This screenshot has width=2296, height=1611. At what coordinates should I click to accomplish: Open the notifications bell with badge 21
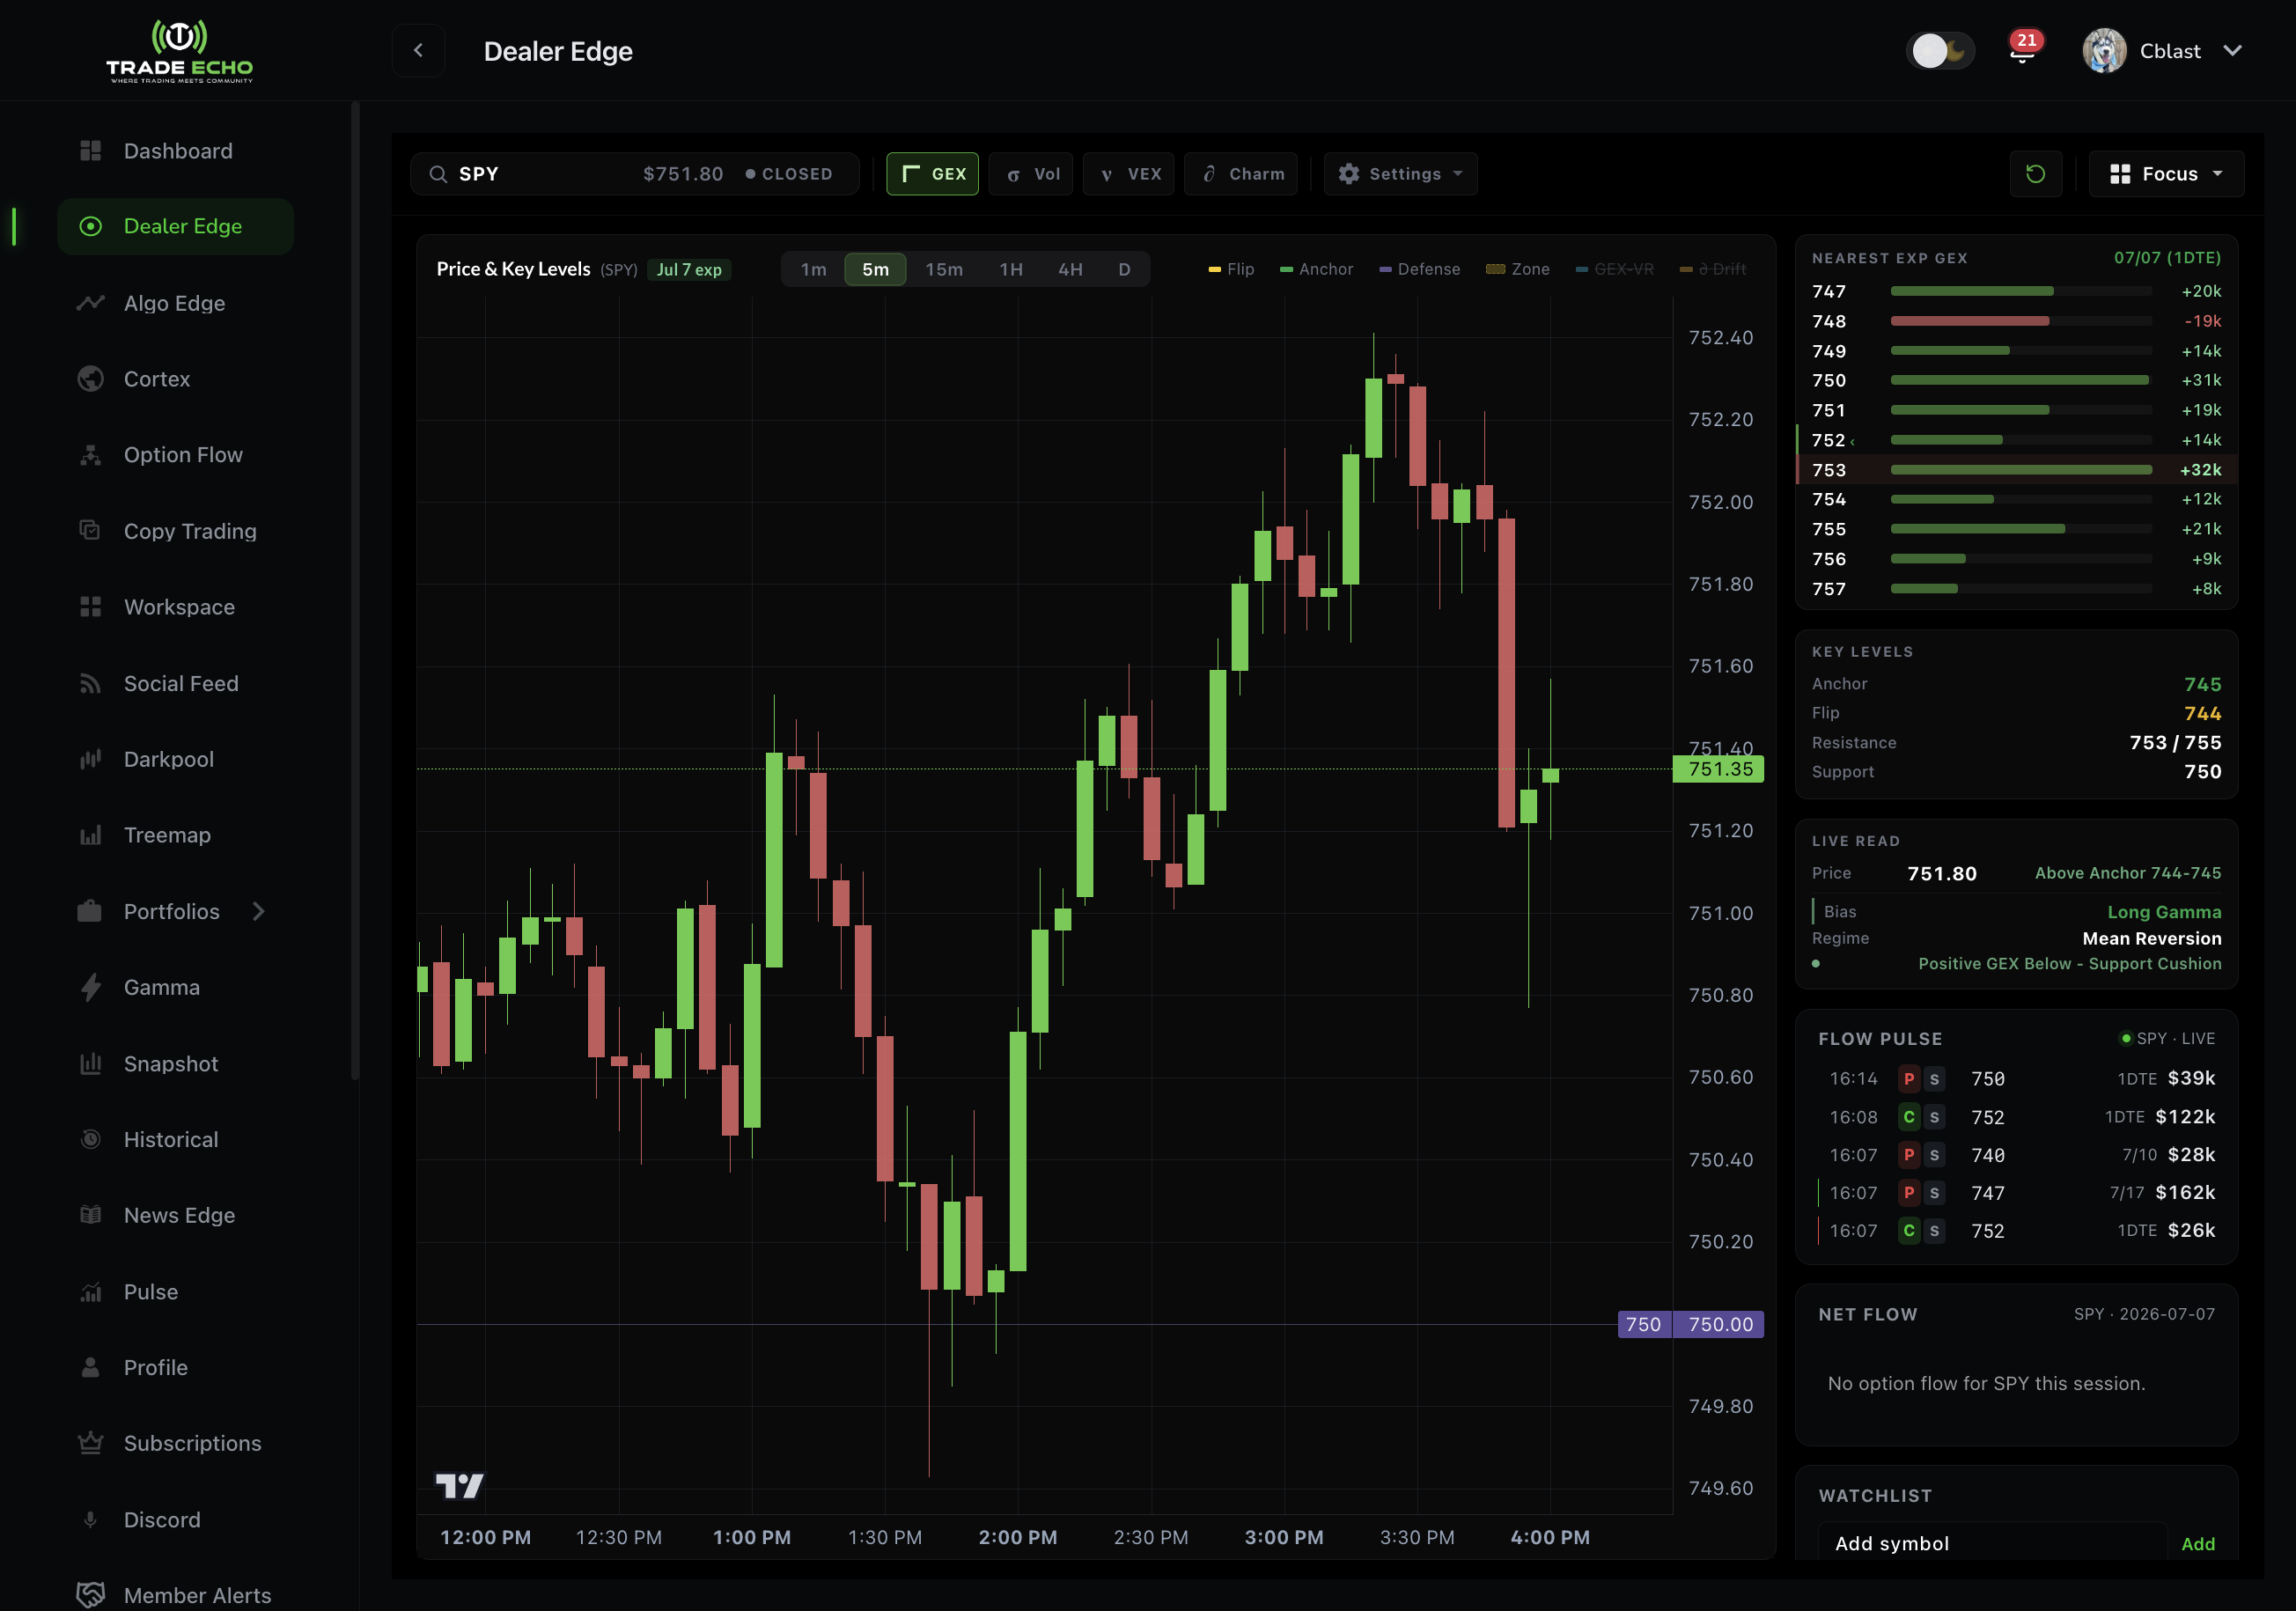(x=2022, y=49)
